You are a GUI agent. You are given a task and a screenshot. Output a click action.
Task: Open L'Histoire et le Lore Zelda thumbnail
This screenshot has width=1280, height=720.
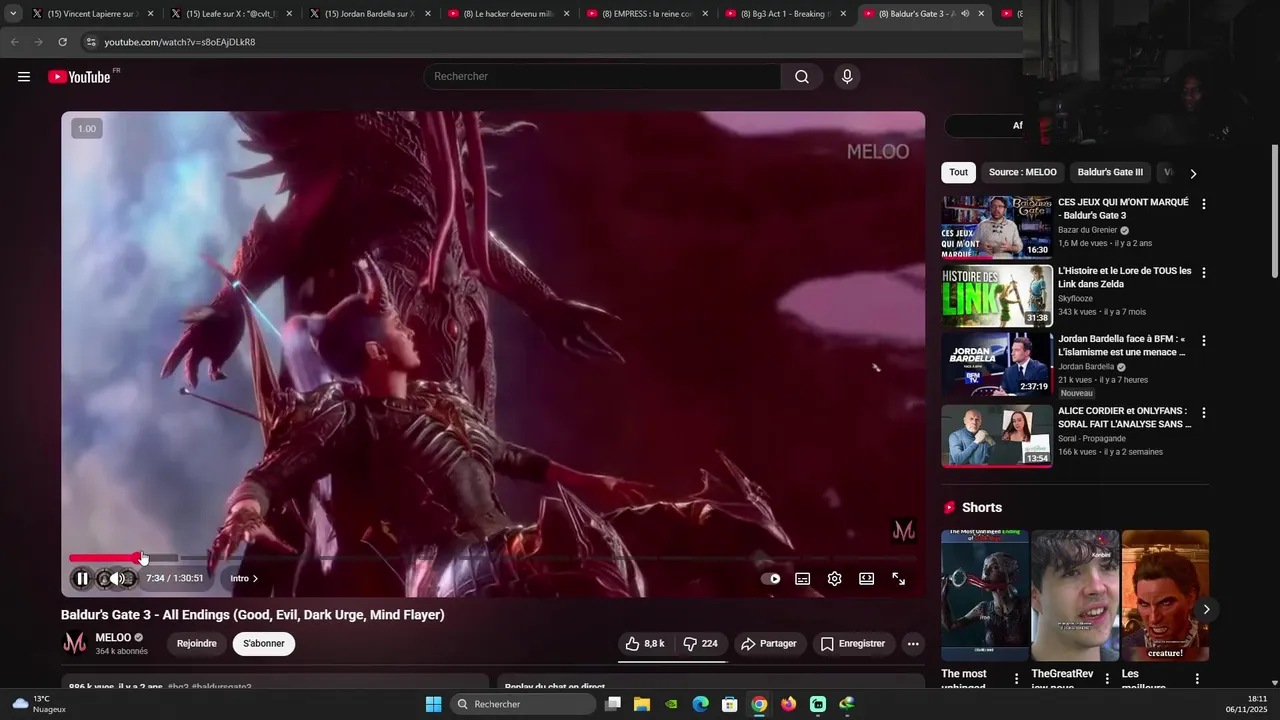[996, 296]
